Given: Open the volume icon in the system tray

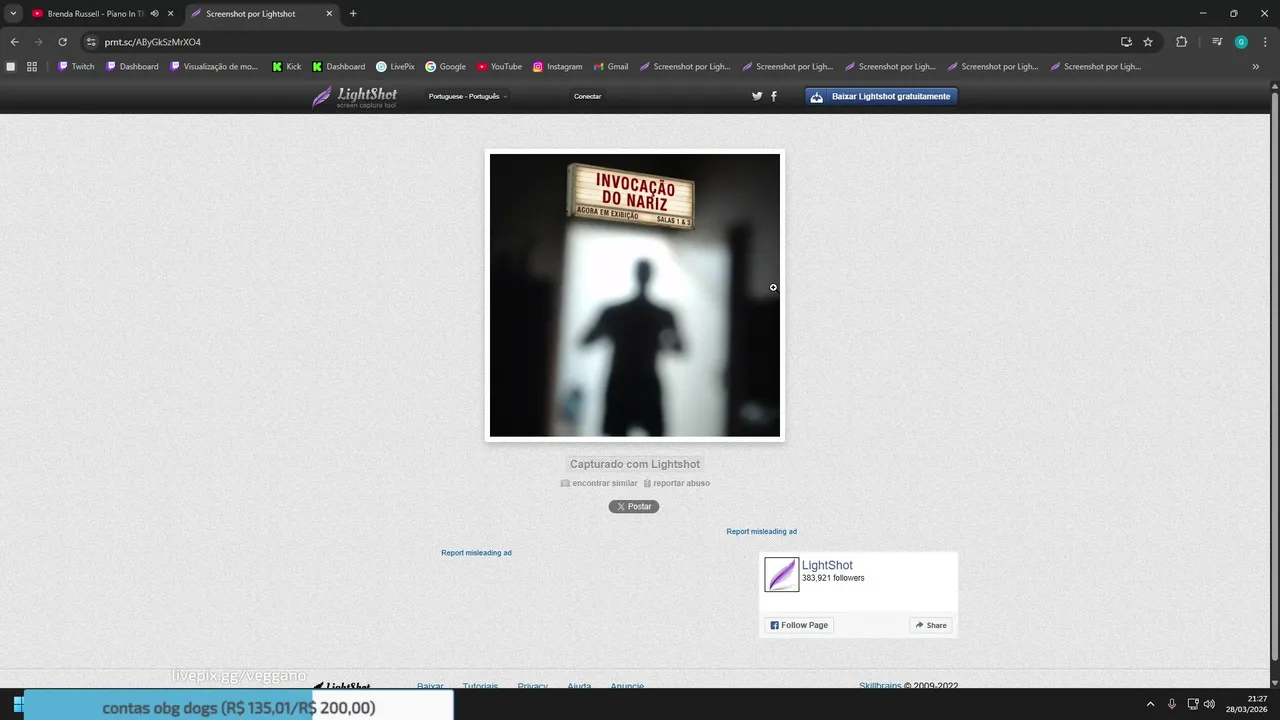Looking at the screenshot, I should point(1209,704).
